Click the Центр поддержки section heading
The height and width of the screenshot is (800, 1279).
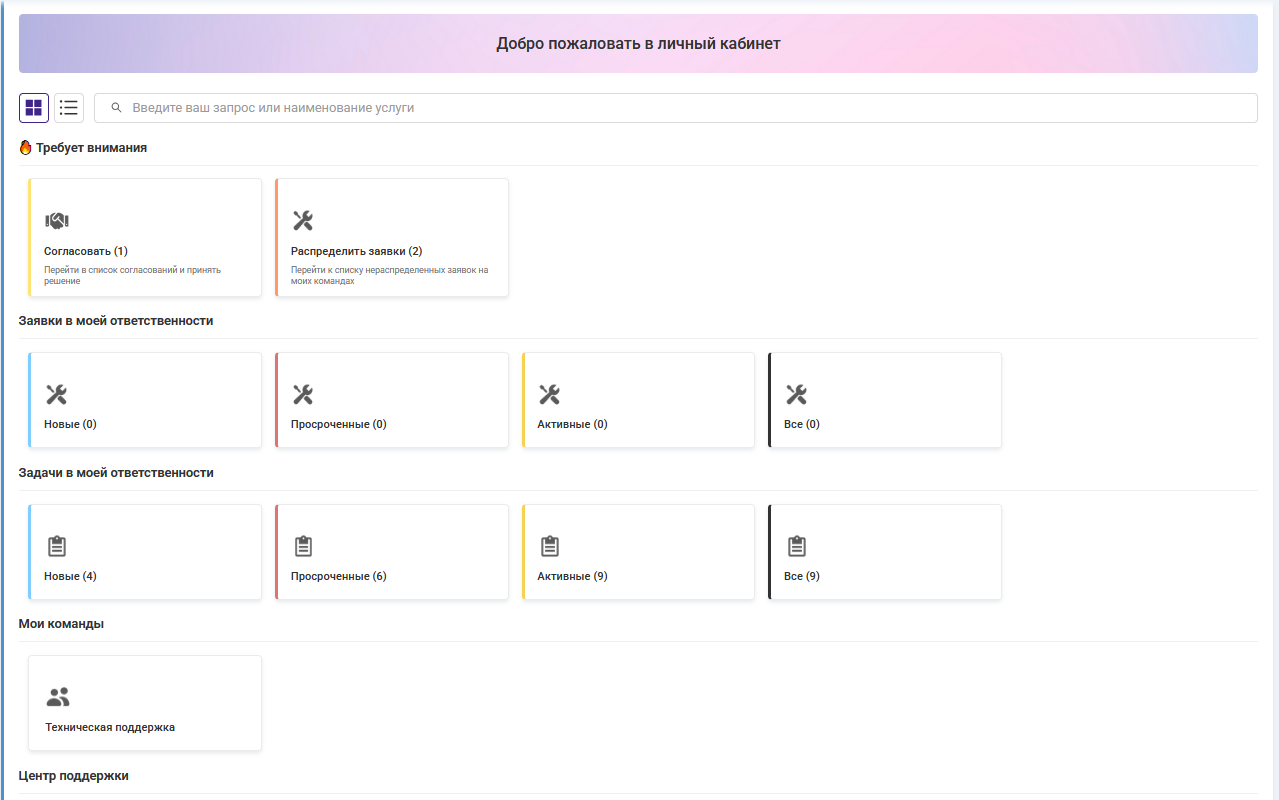tap(74, 776)
